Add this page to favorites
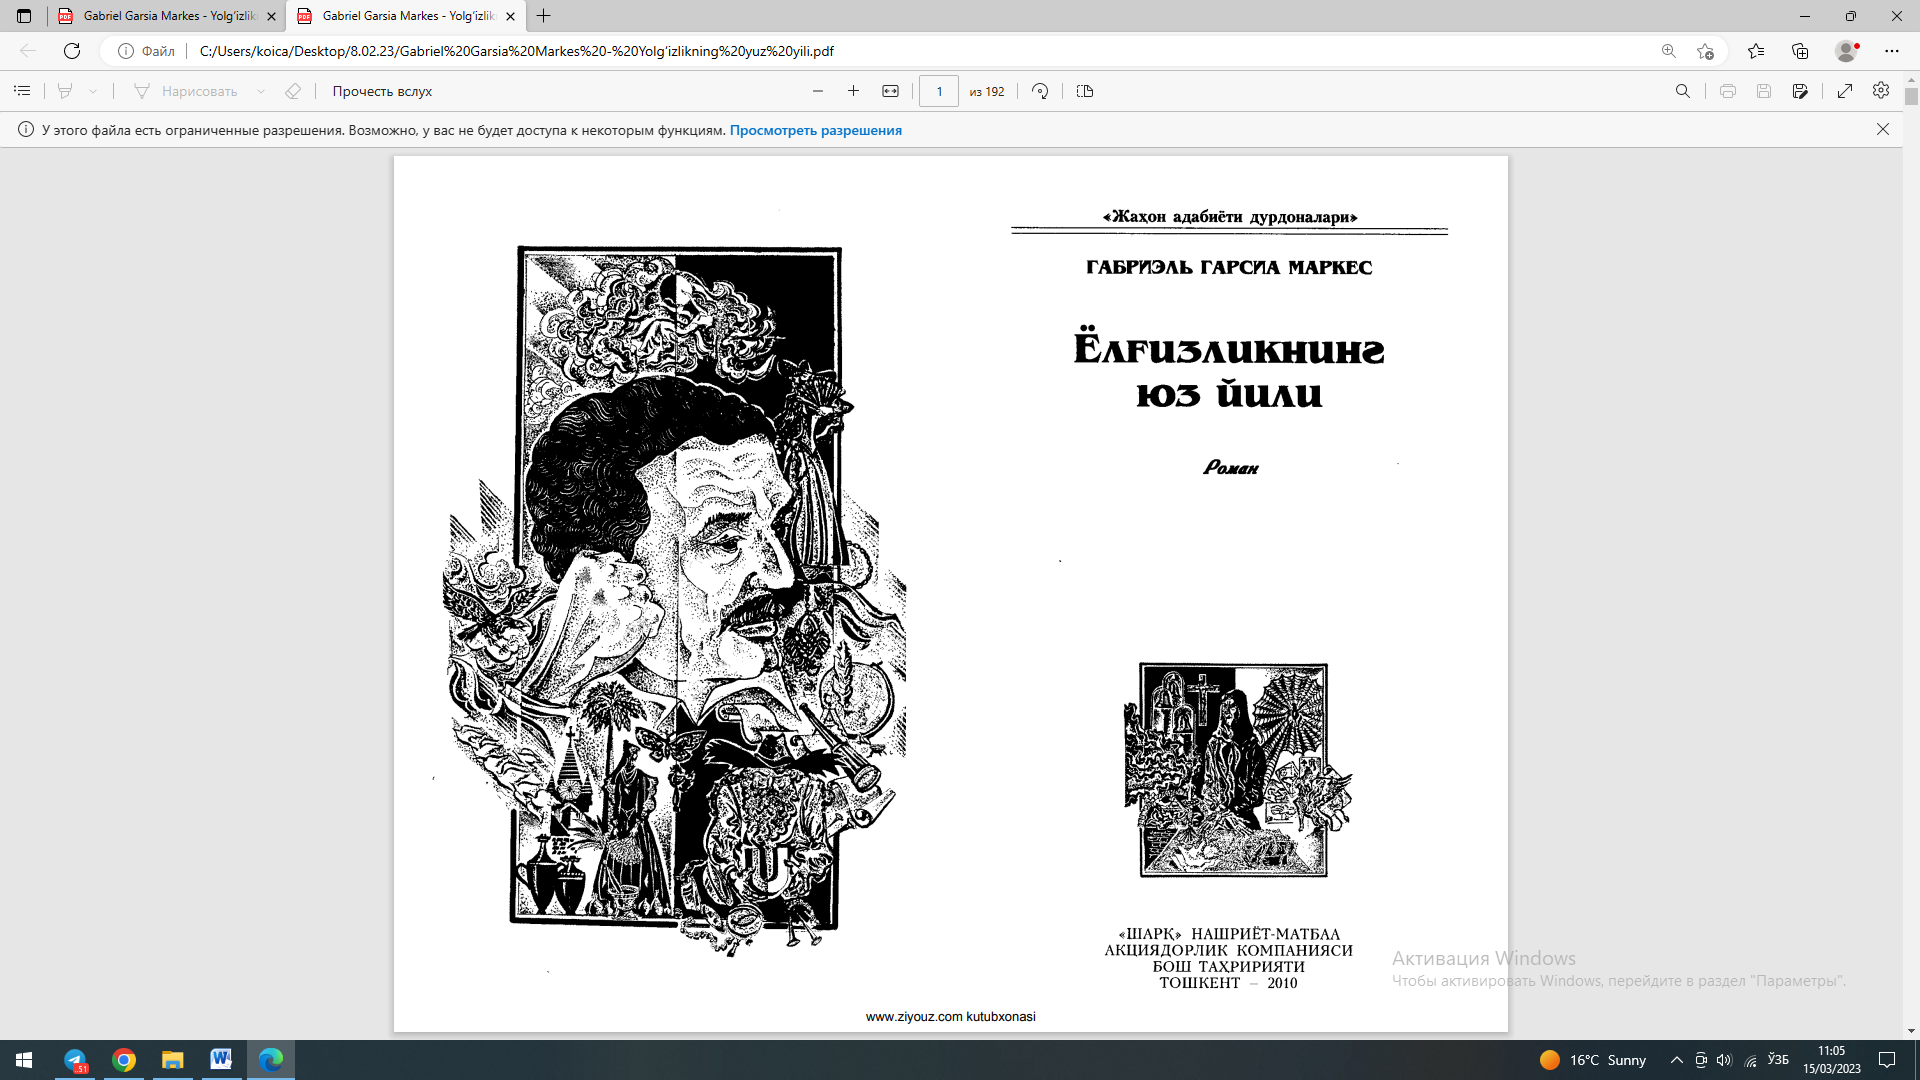Image resolution: width=1920 pixels, height=1080 pixels. point(1705,51)
